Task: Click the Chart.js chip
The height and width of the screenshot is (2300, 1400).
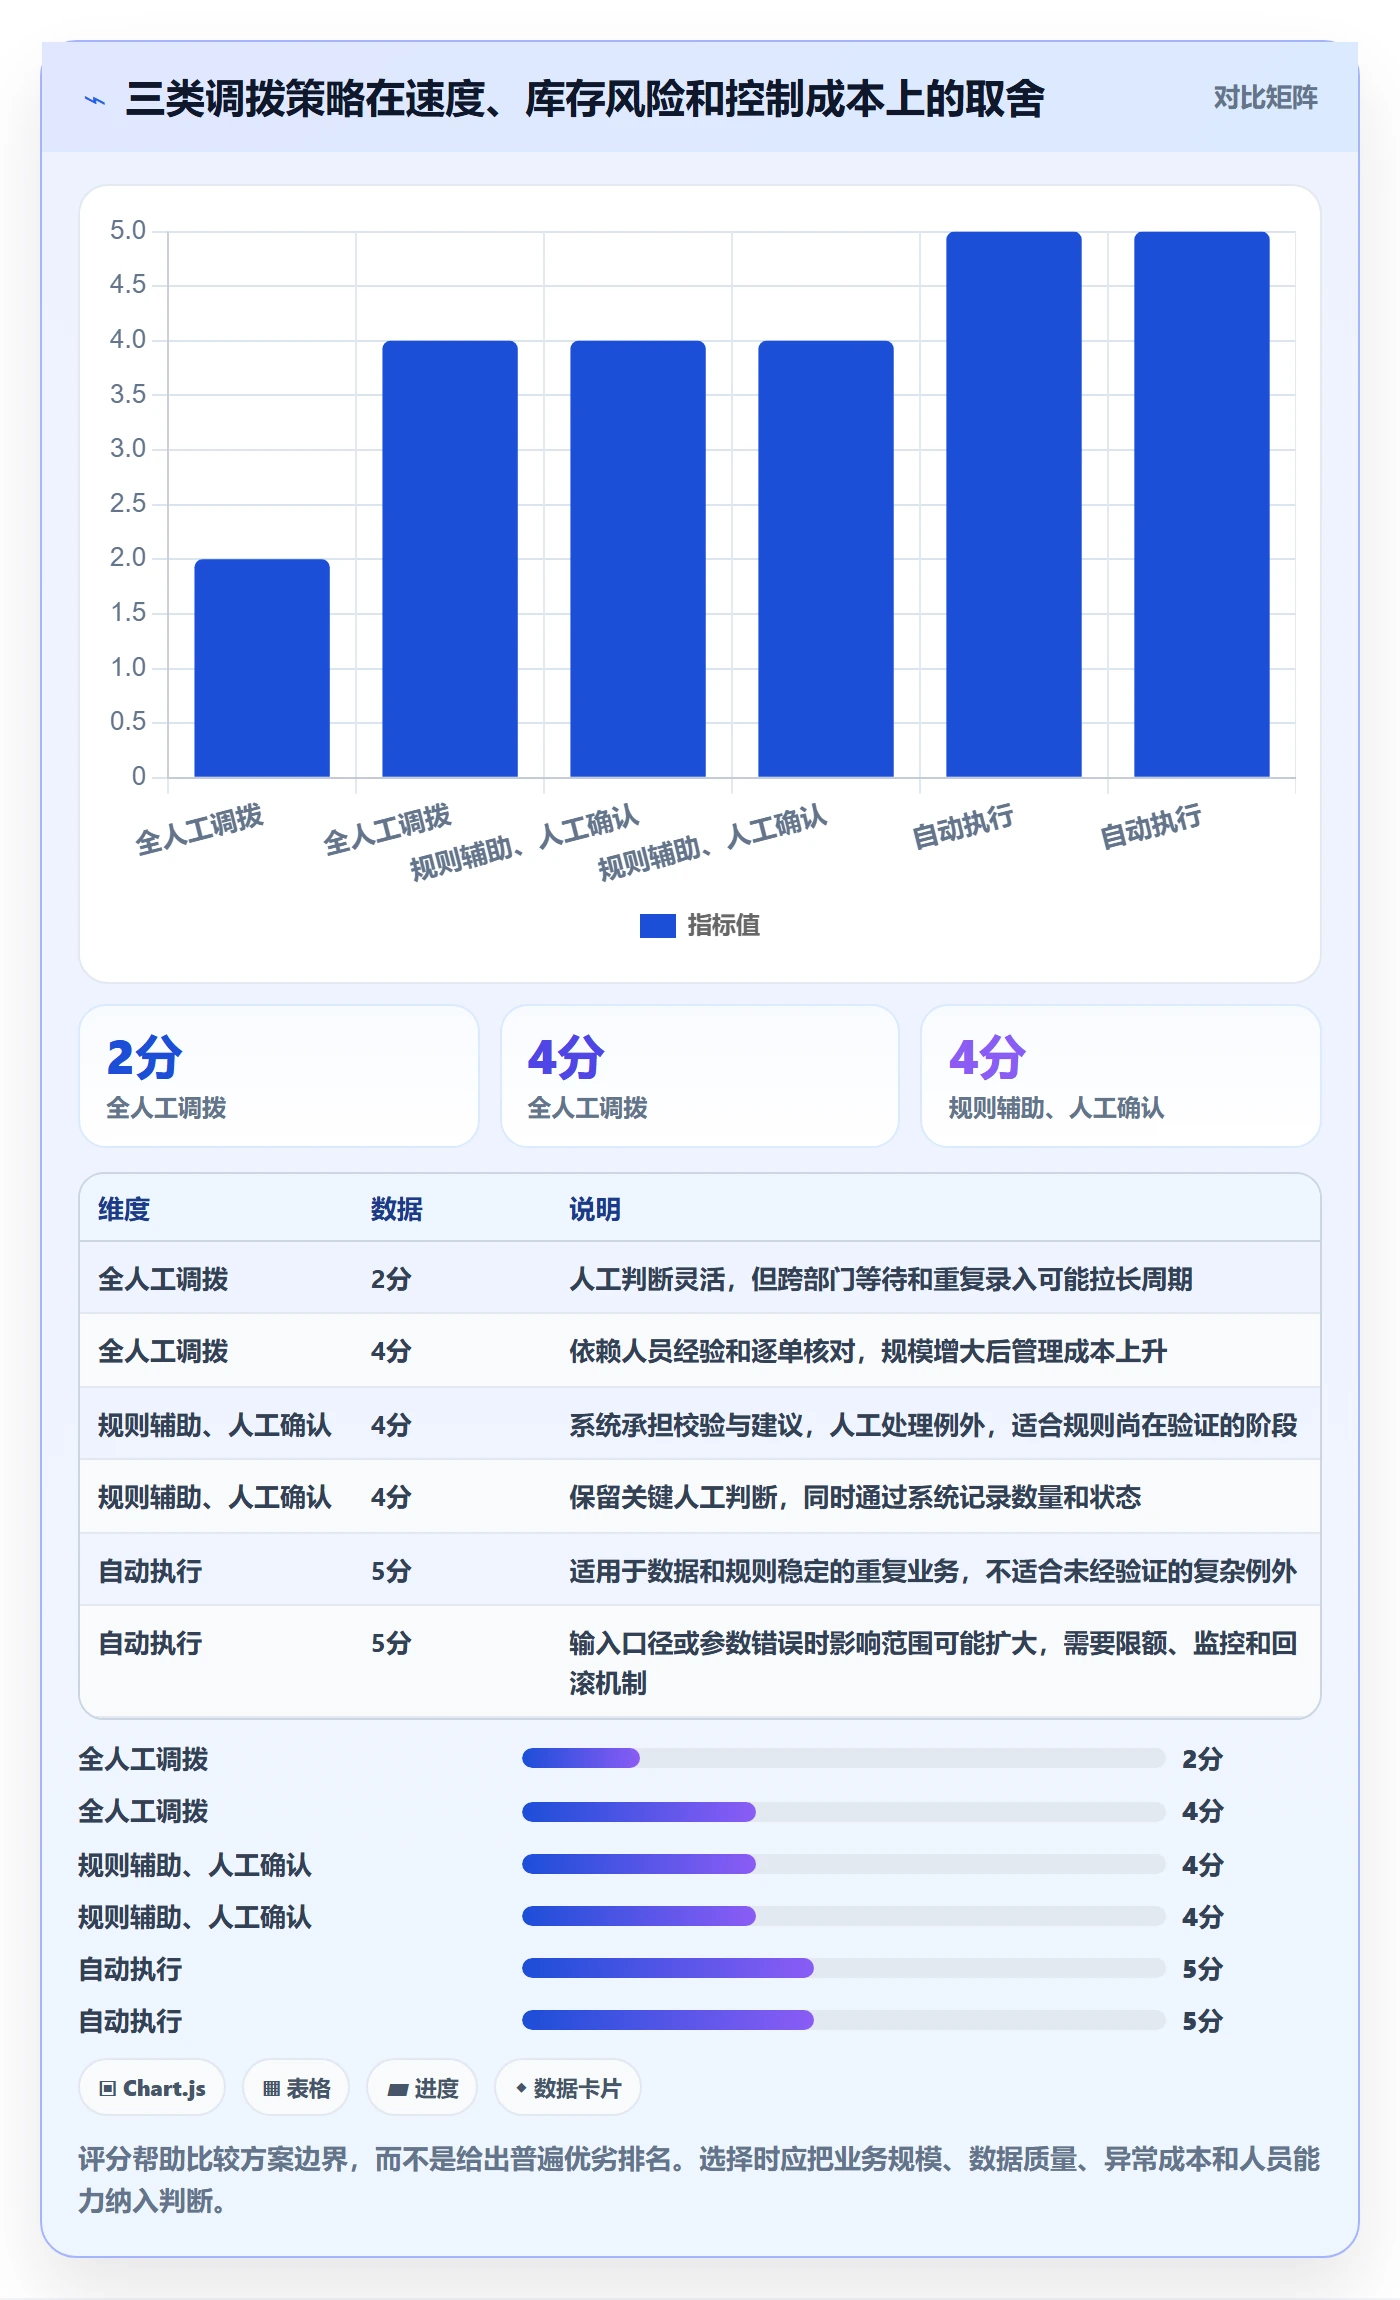Action: pyautogui.click(x=152, y=2088)
